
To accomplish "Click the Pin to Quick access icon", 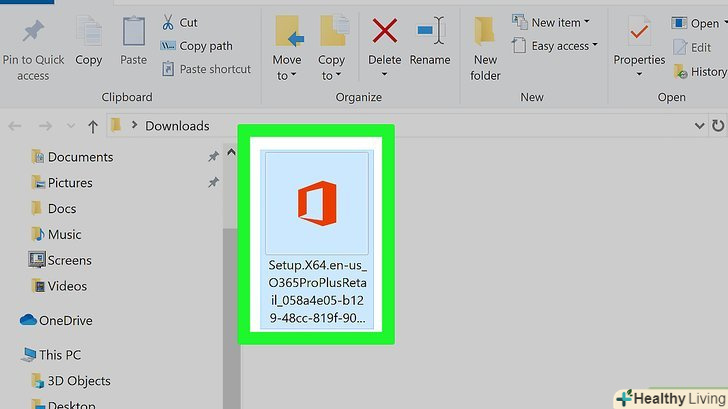I will click(x=32, y=32).
